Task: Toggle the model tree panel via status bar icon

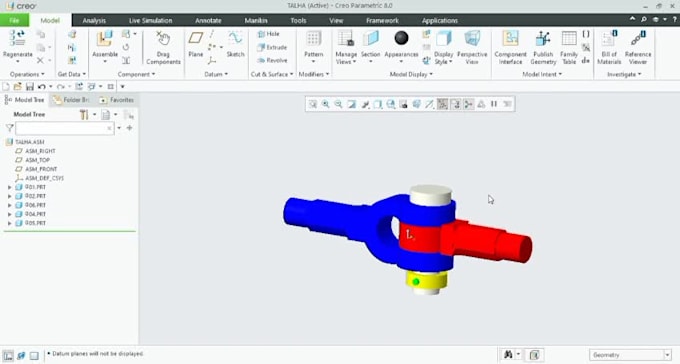Action: click(x=8, y=355)
